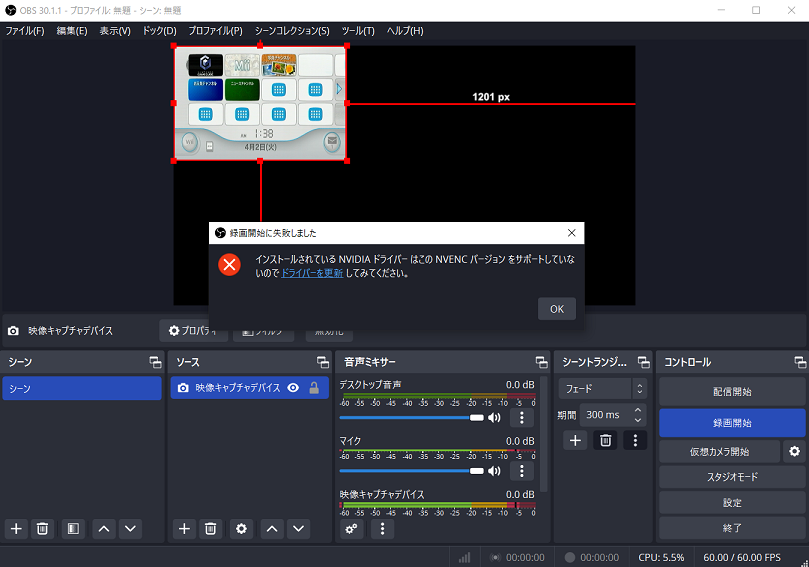
Task: Click OK in the recording failed dialog
Action: pos(557,309)
